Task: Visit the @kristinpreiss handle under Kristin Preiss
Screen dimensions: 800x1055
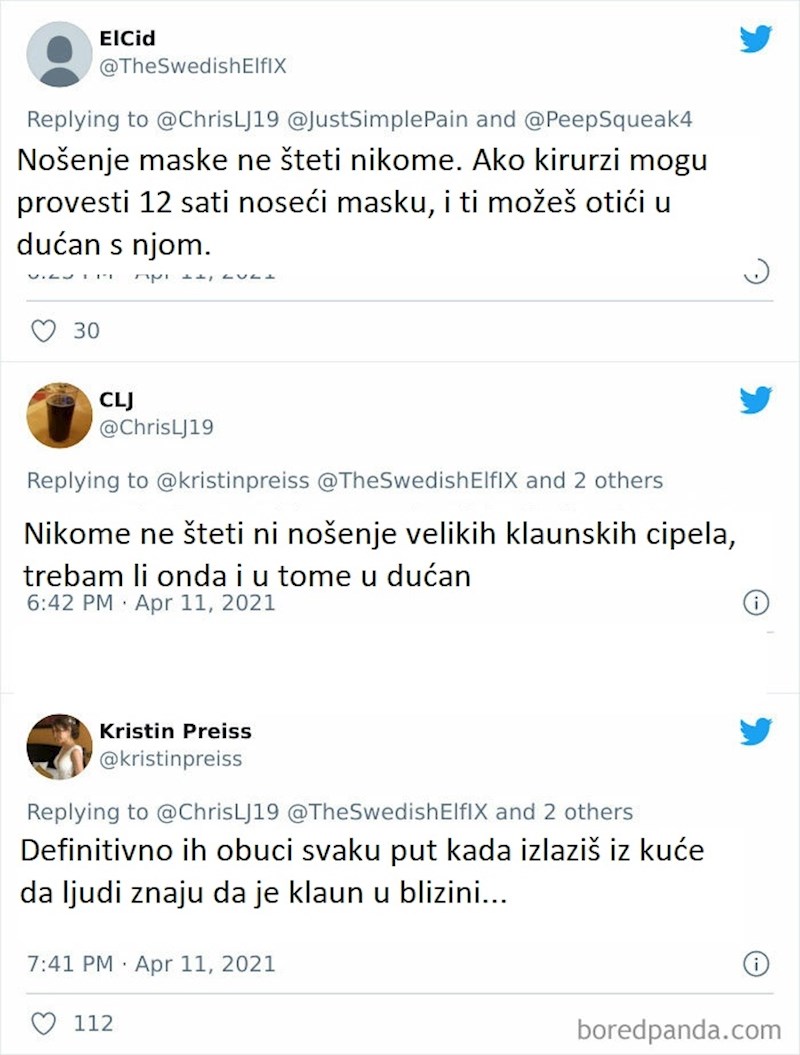Action: pos(170,759)
